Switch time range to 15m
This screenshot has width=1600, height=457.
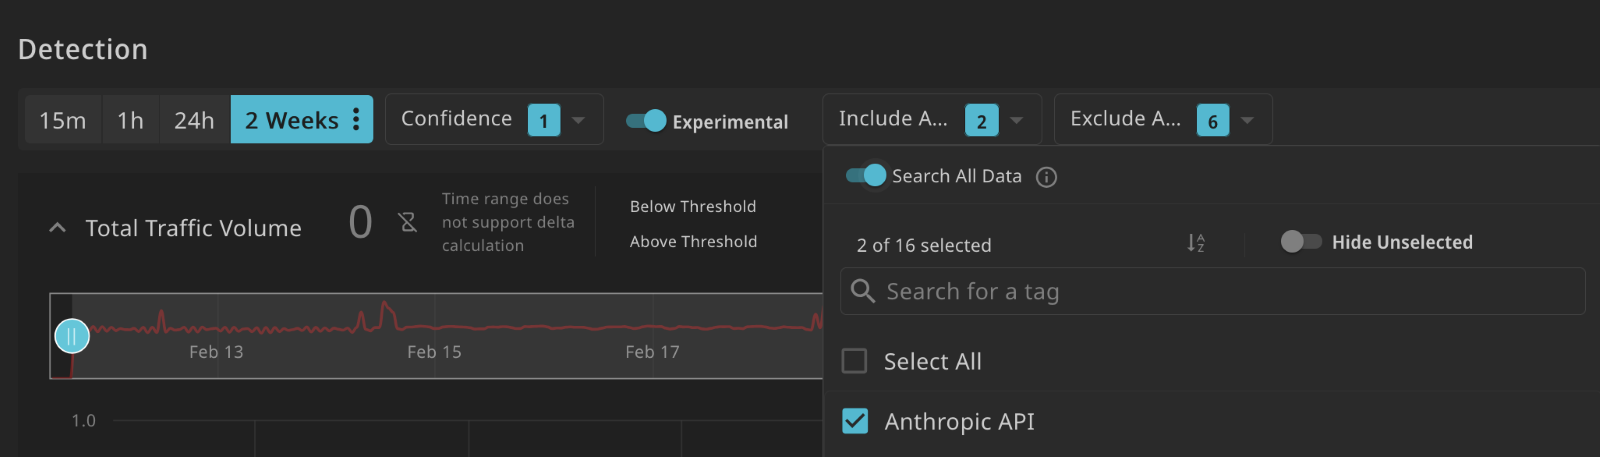click(x=62, y=120)
